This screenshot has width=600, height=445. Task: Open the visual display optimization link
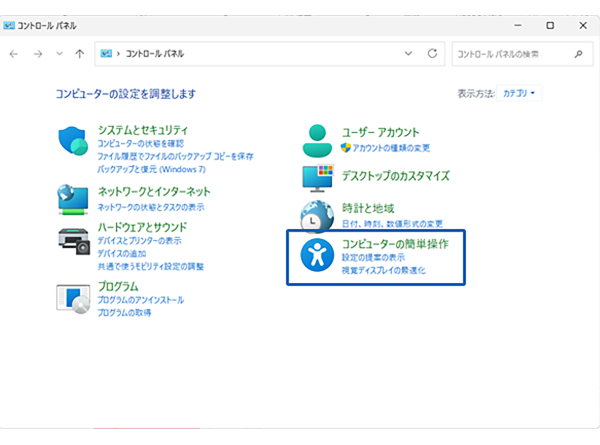point(383,271)
